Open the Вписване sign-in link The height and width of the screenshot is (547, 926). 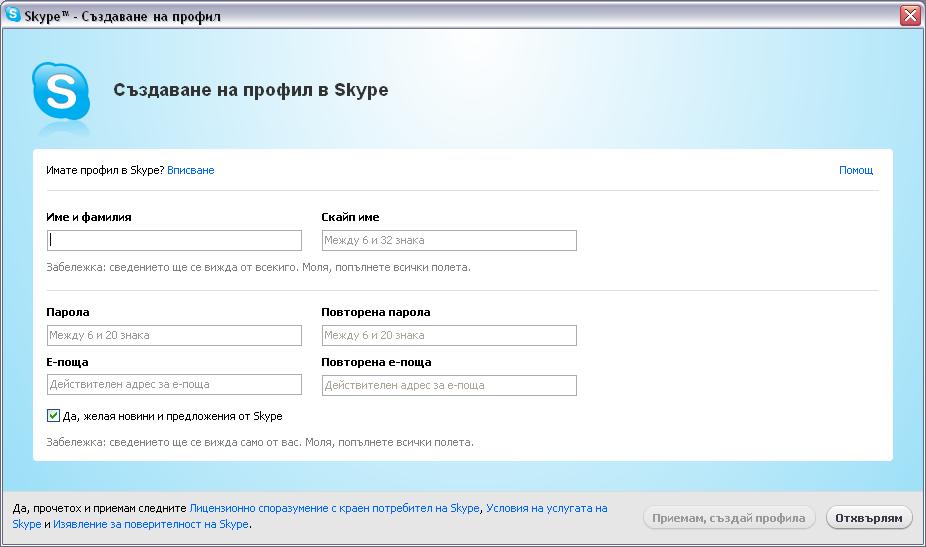pos(190,170)
